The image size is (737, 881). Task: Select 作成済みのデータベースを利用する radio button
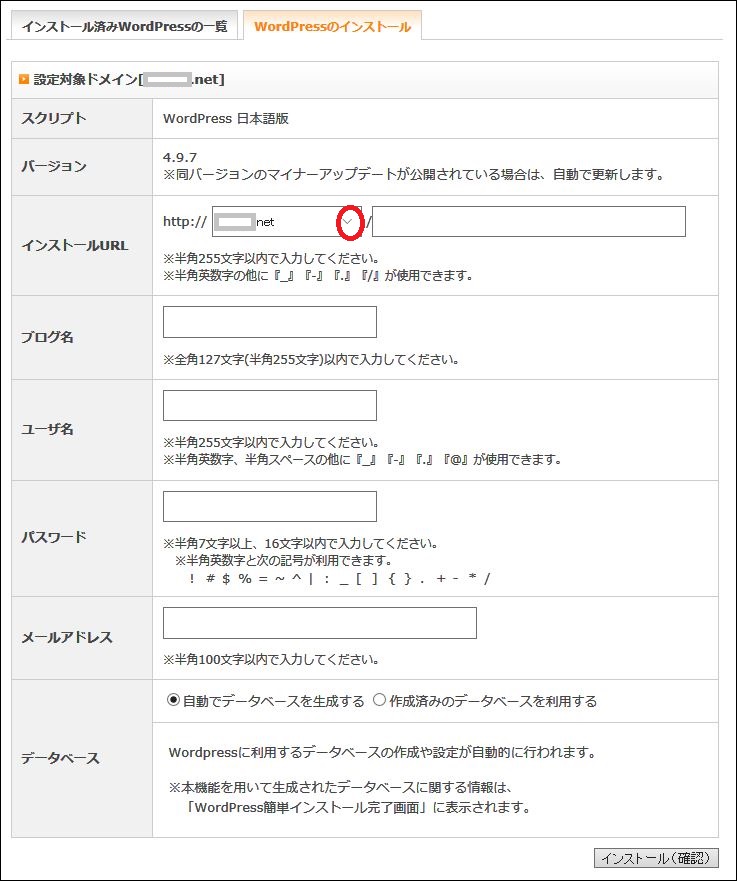(379, 700)
